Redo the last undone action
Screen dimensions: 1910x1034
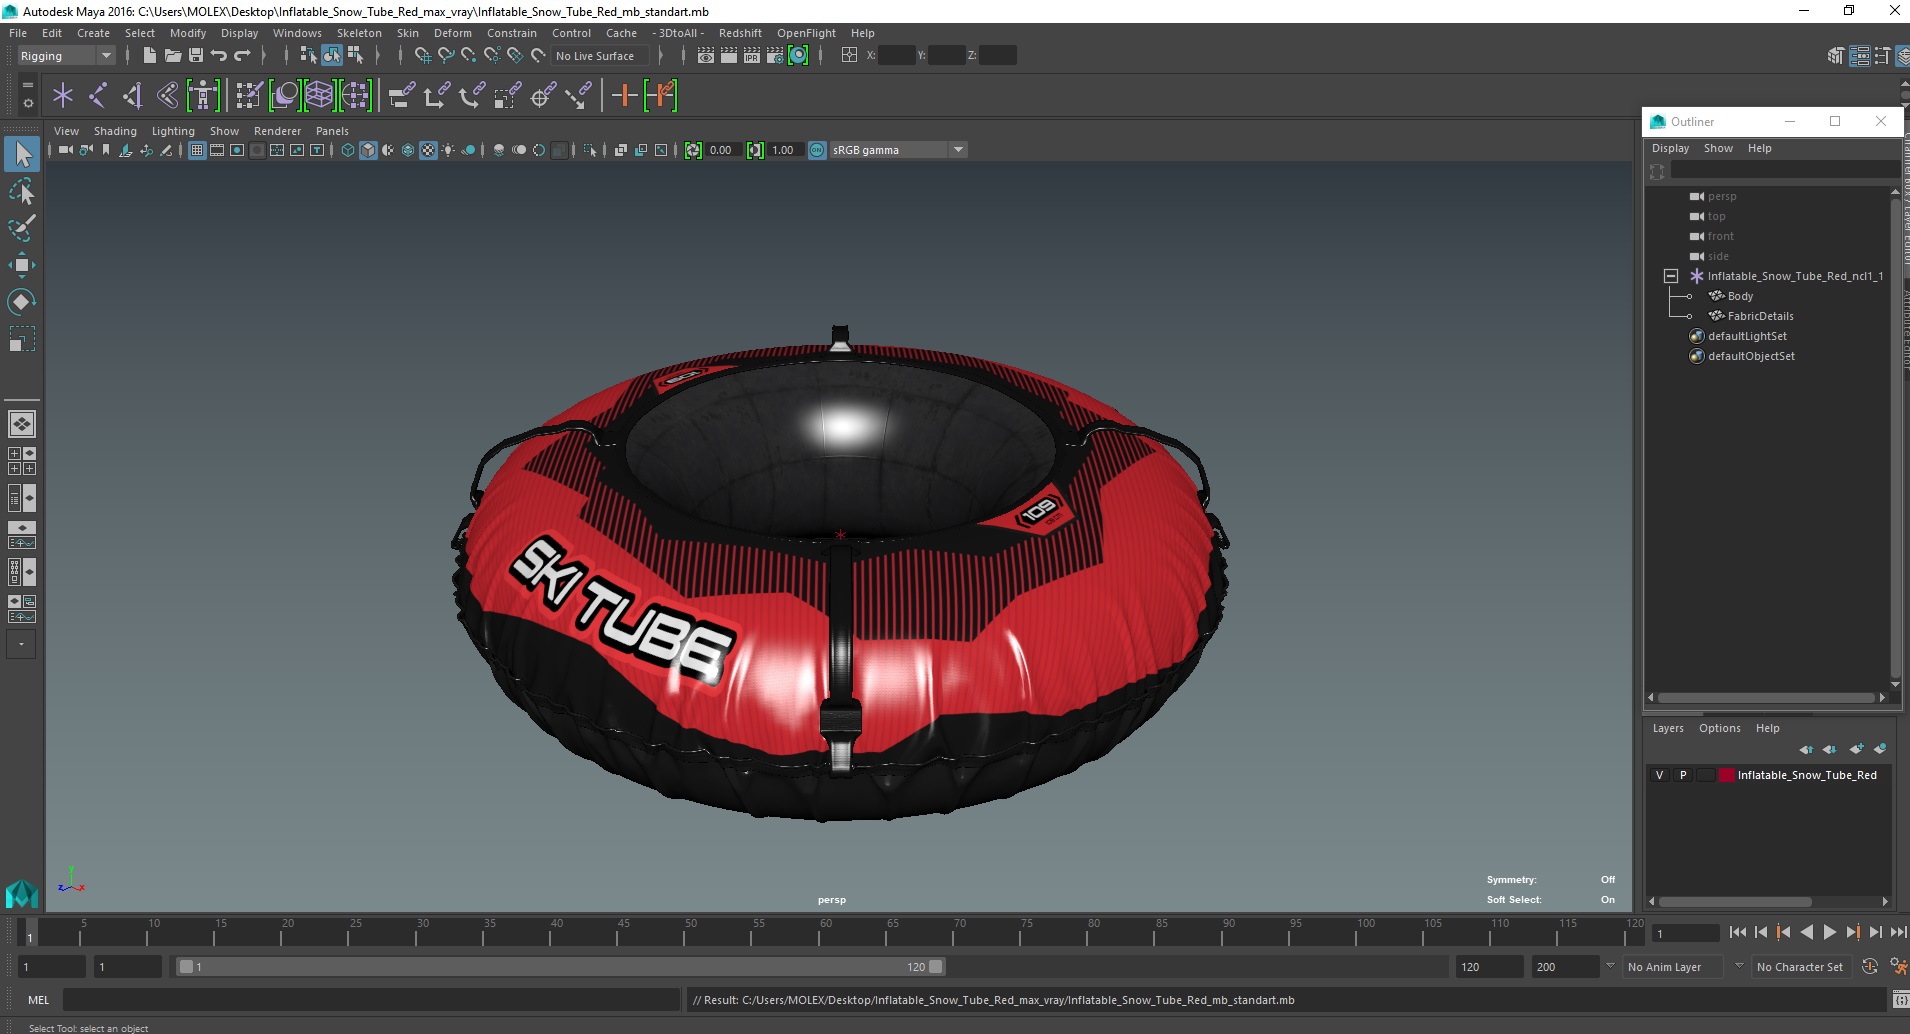(x=242, y=56)
